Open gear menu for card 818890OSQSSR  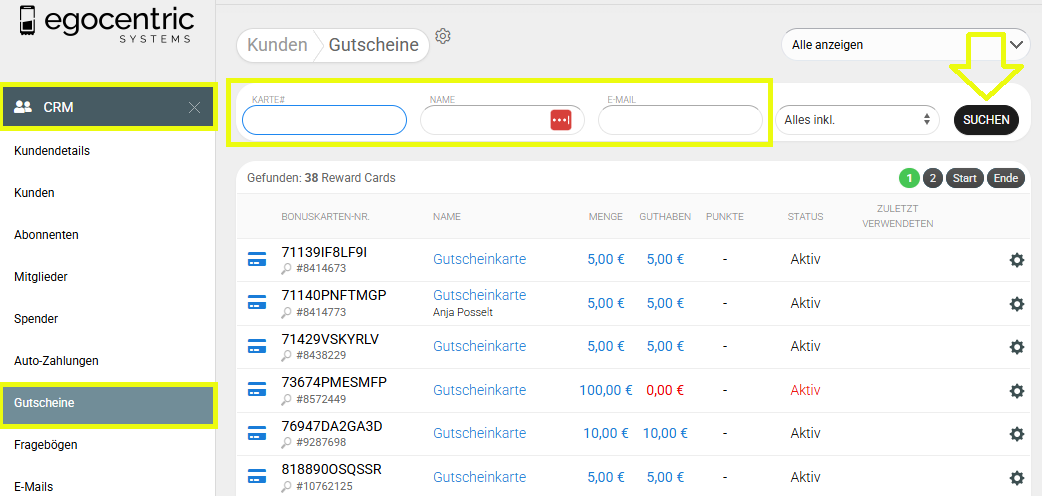pos(1016,477)
